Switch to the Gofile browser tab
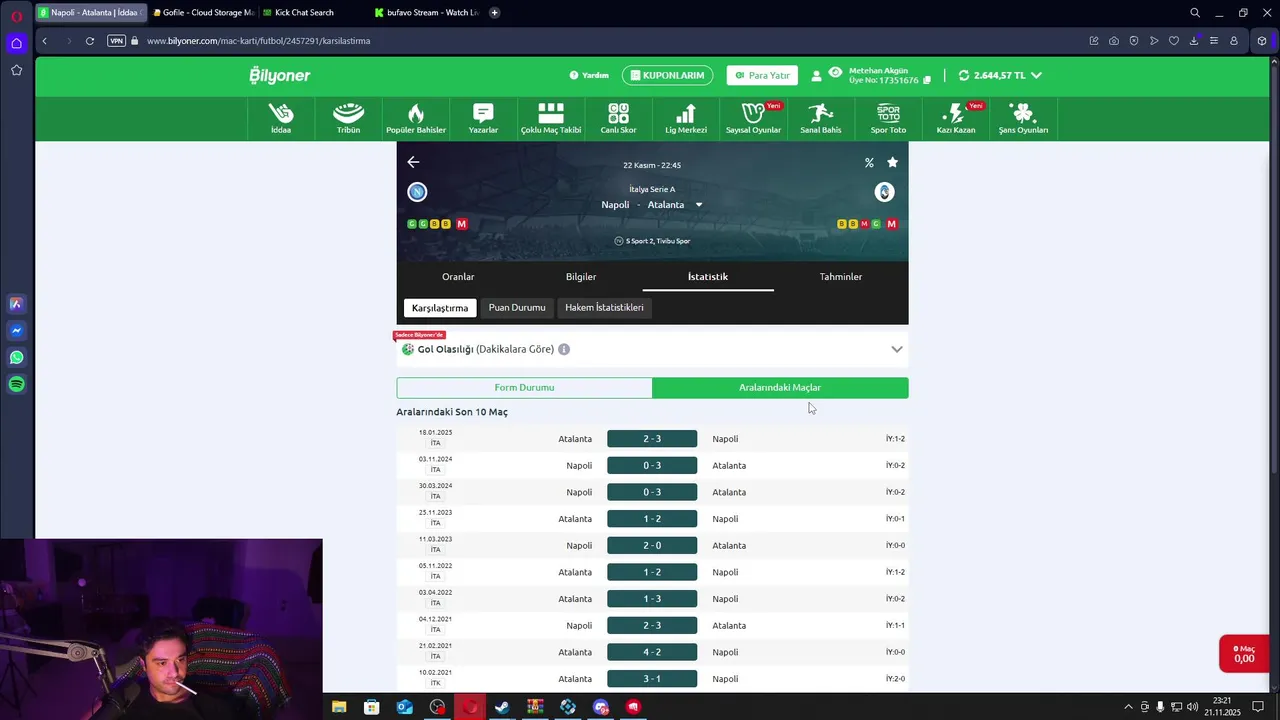1280x720 pixels. click(203, 13)
